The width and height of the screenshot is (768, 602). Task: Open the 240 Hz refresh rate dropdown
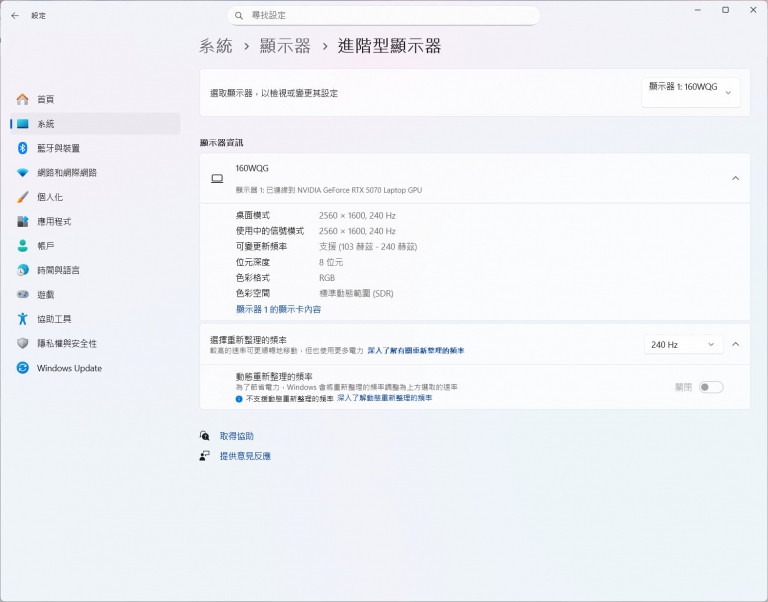coord(683,344)
